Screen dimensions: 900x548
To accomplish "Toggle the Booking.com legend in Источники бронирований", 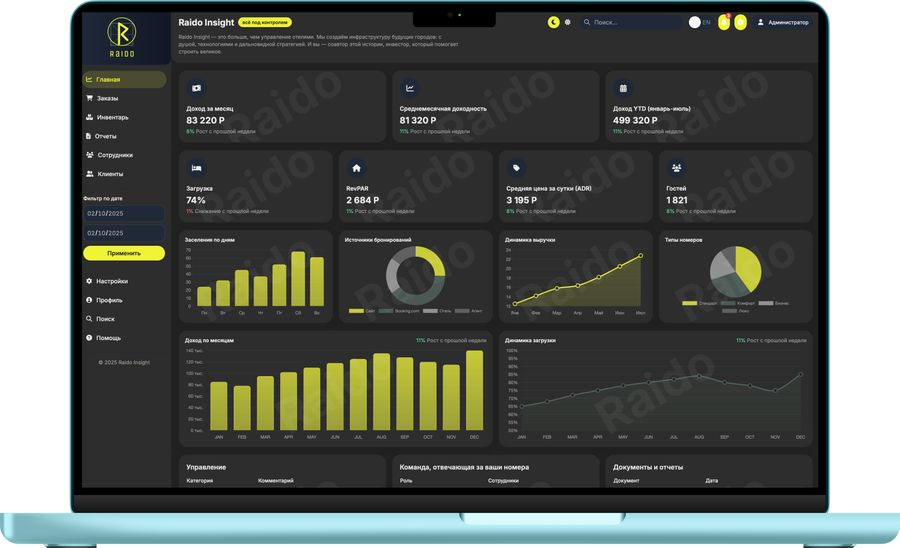I will point(401,311).
